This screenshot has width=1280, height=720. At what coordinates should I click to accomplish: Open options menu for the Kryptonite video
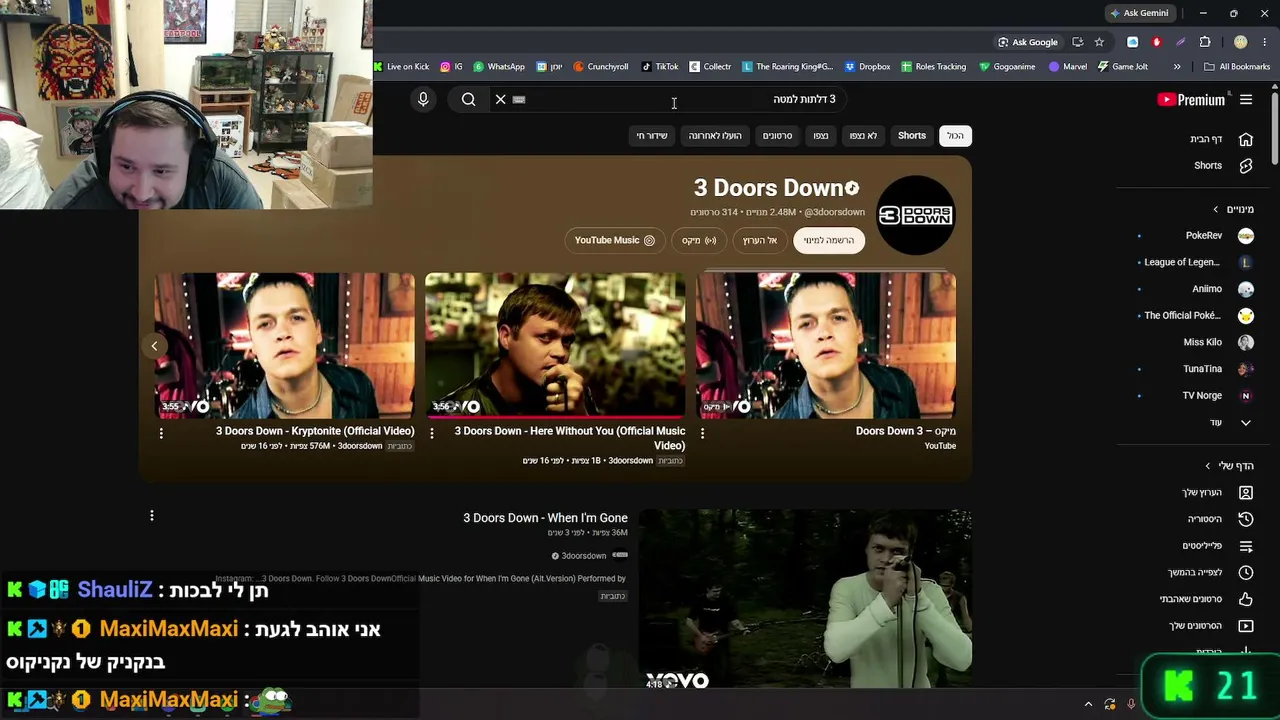[x=161, y=433]
